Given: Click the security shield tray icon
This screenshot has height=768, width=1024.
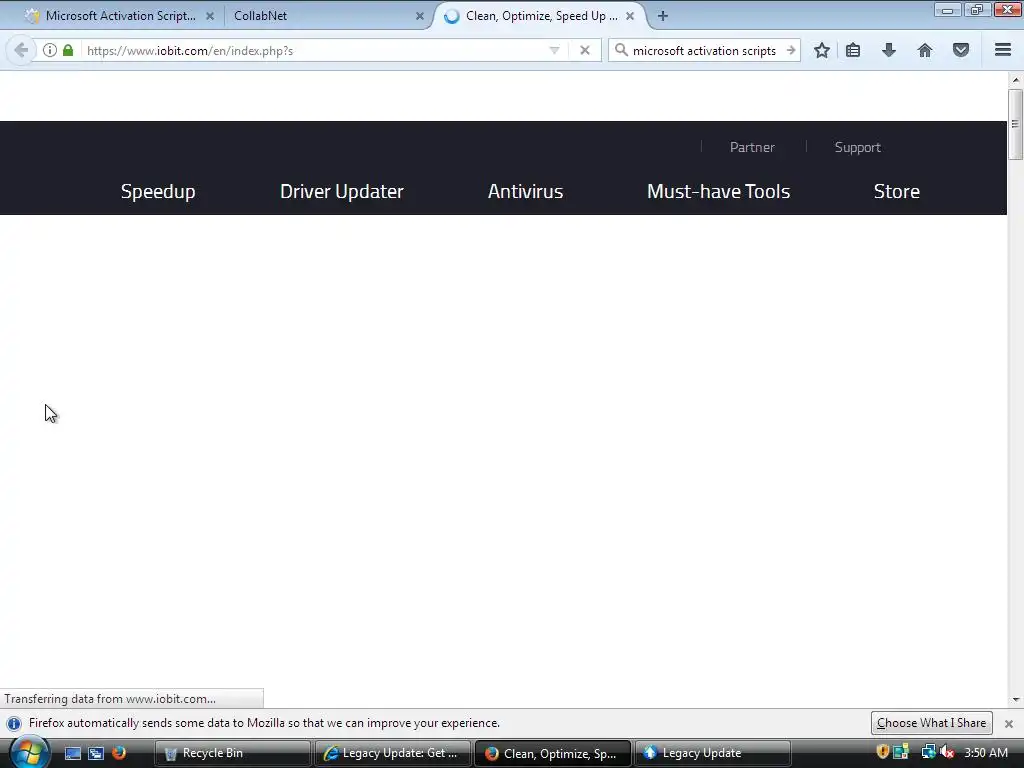Looking at the screenshot, I should coord(882,752).
